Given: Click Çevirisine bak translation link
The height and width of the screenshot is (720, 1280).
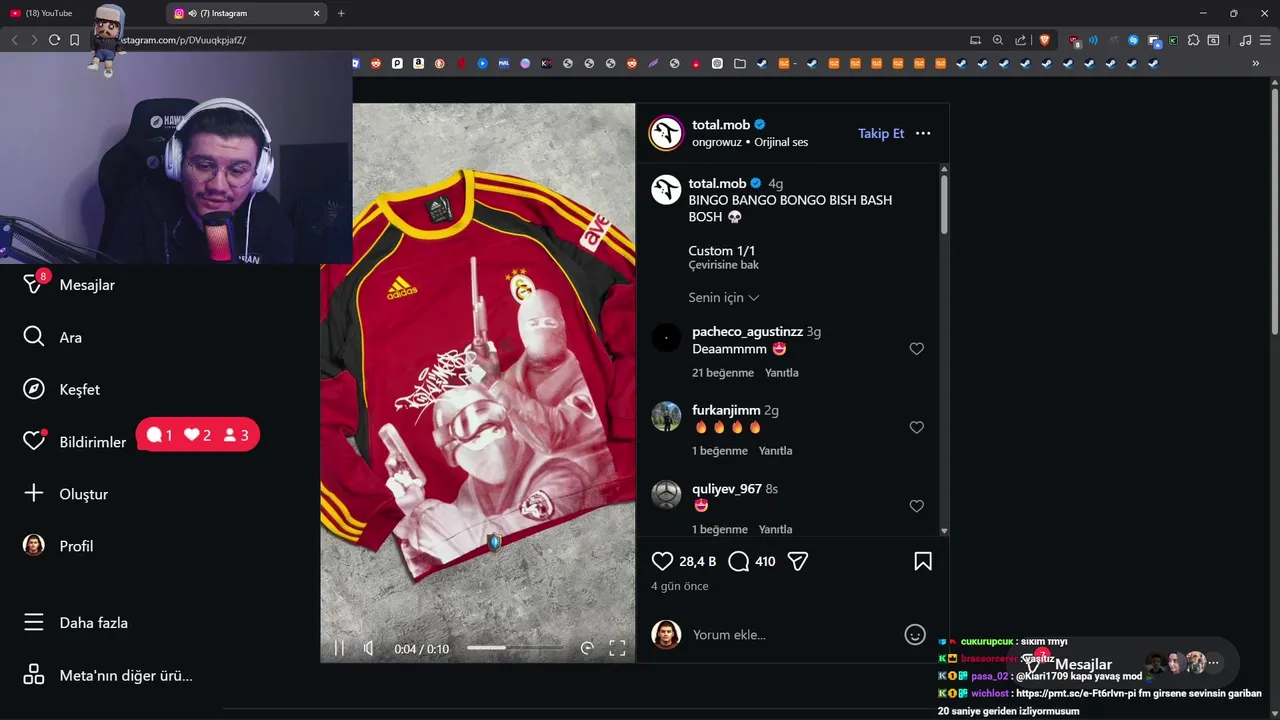Looking at the screenshot, I should tap(723, 265).
